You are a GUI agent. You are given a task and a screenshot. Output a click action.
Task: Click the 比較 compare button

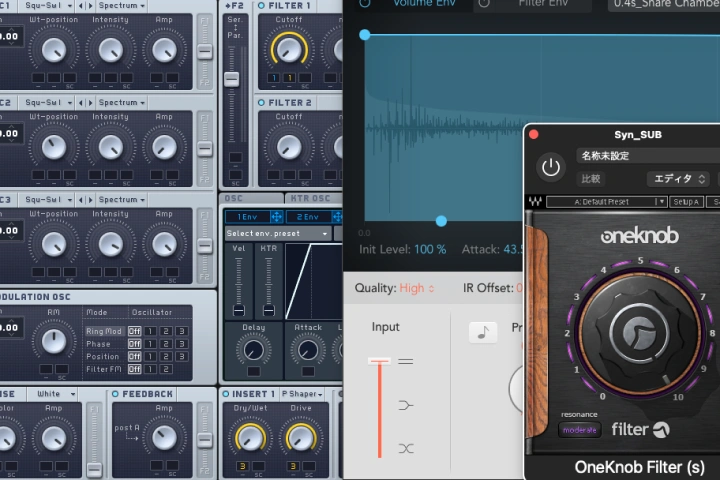click(591, 179)
